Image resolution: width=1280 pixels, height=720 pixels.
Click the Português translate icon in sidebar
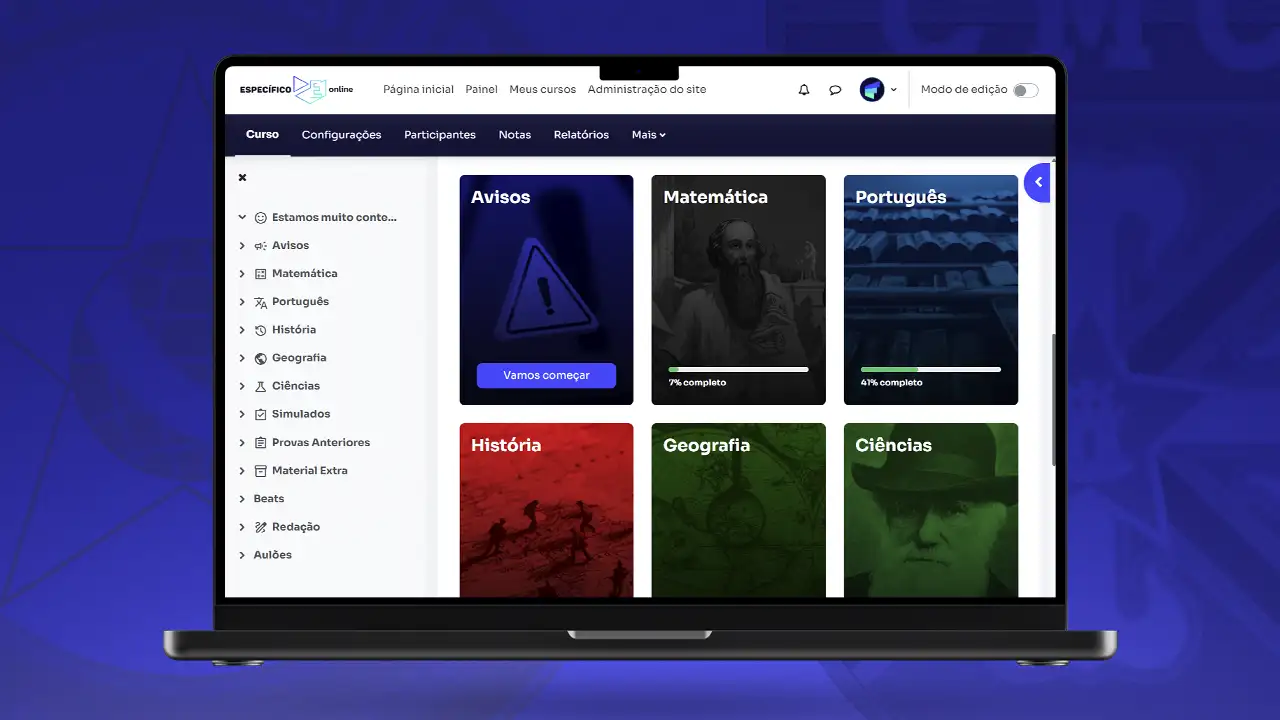[x=261, y=302]
